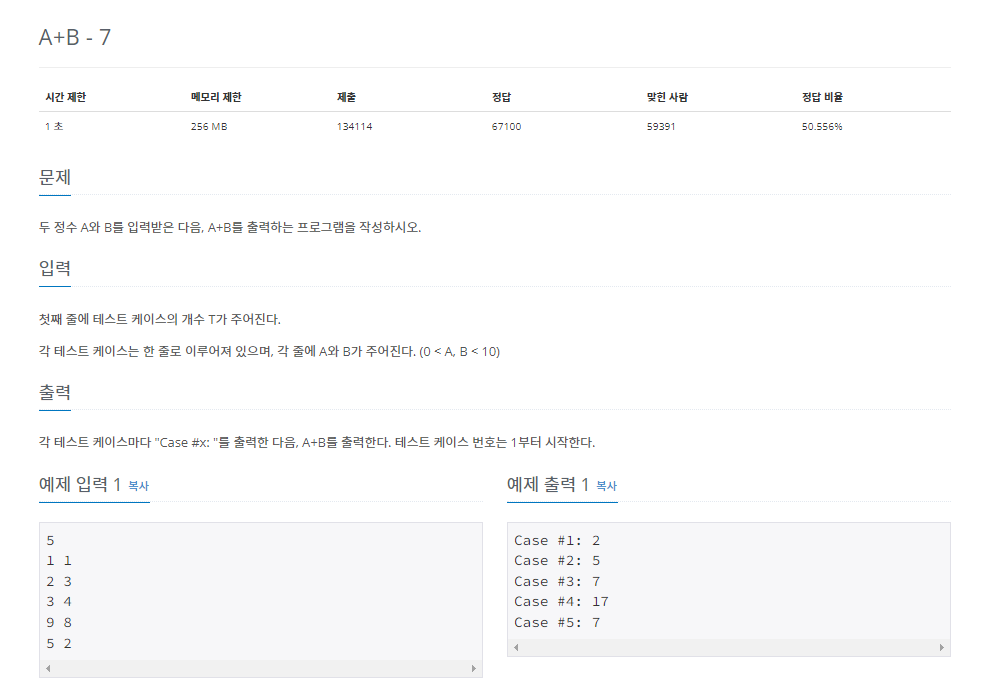Click the 메모리 제한 column header
Screen dimensions: 992x686
tap(216, 97)
